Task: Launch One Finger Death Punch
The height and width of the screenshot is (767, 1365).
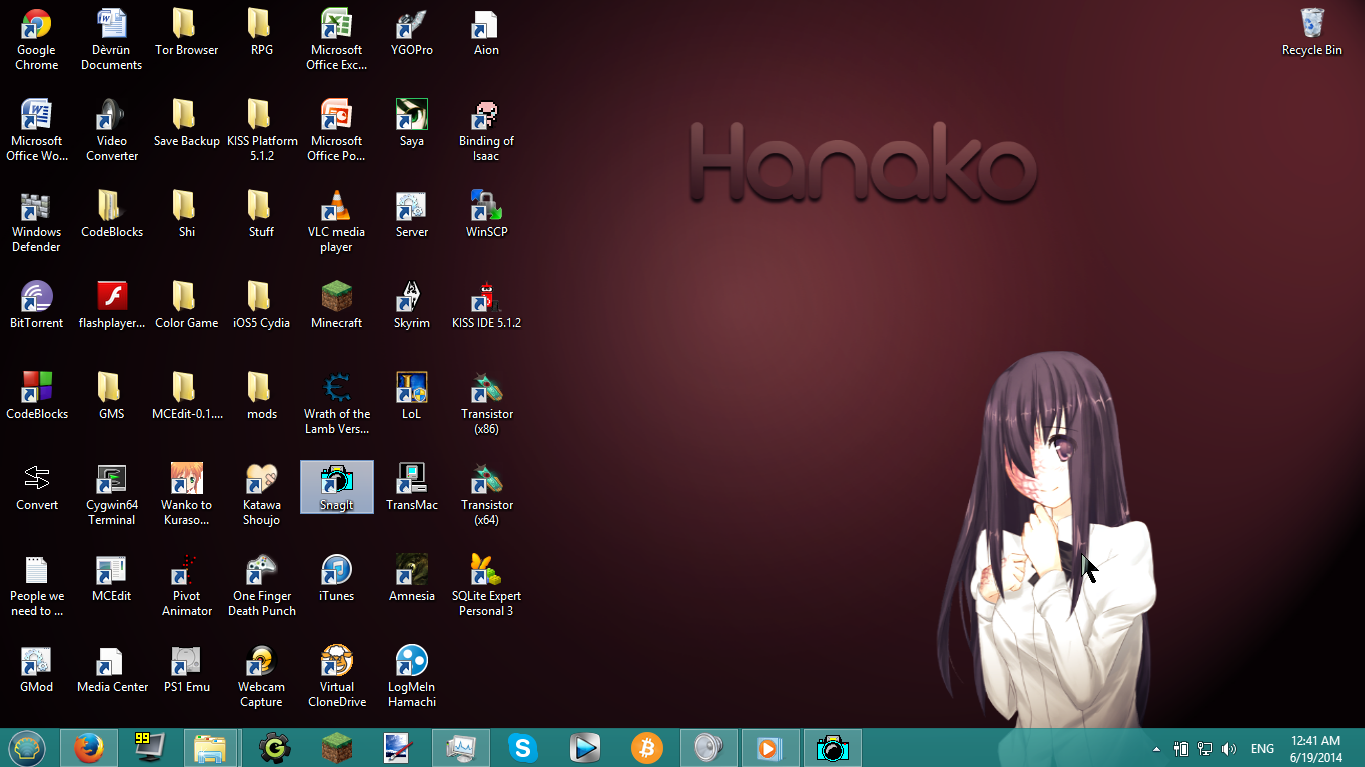Action: click(x=262, y=586)
